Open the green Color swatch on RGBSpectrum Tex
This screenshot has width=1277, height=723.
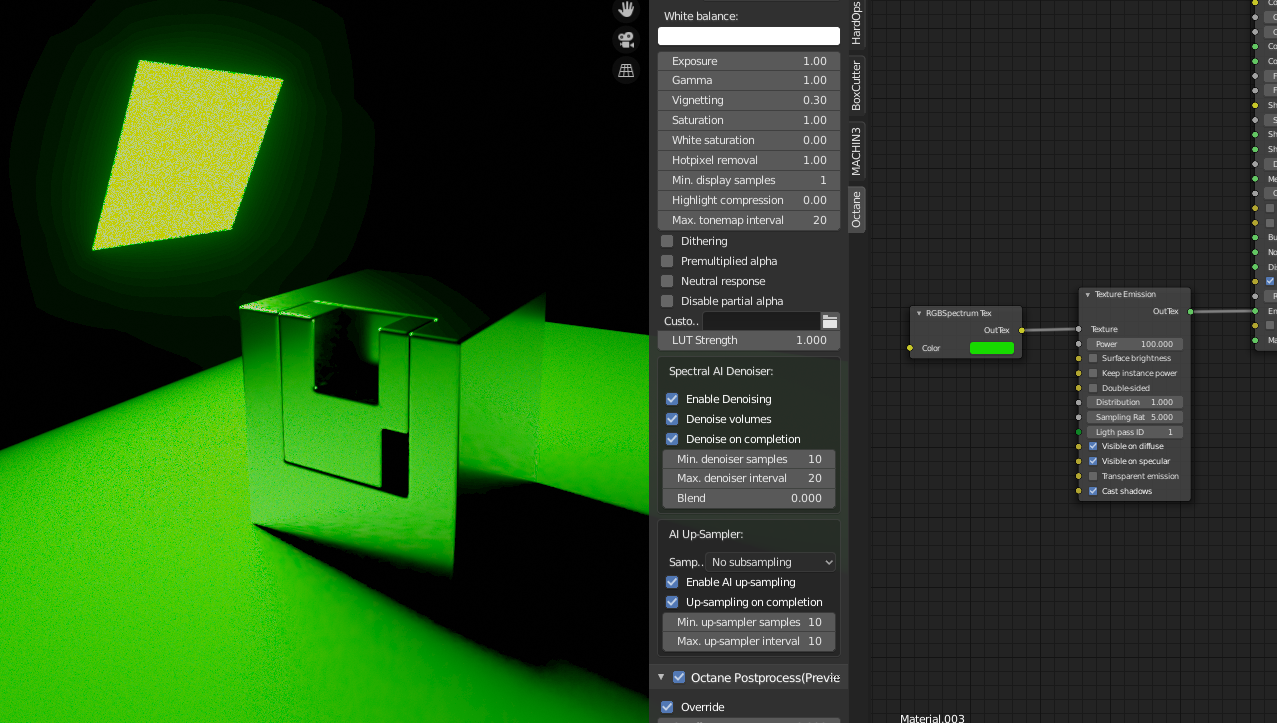[992, 348]
